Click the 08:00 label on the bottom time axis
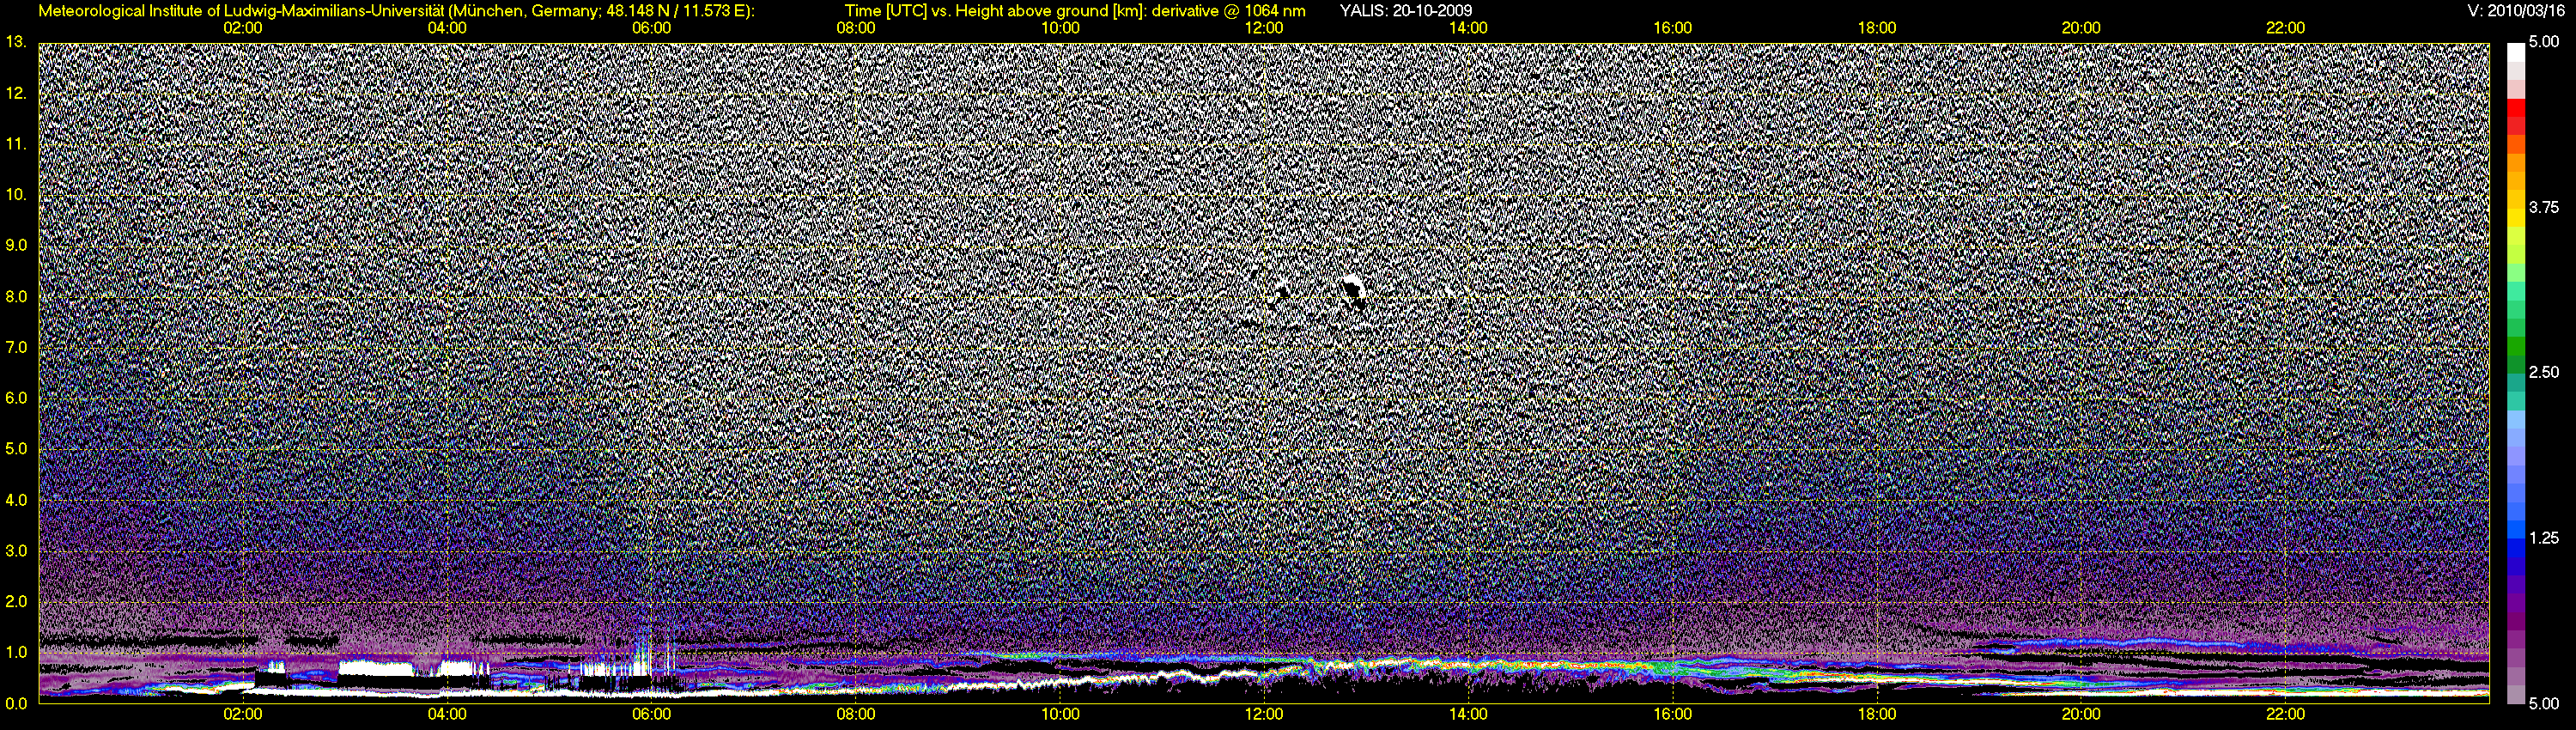This screenshot has width=2576, height=730. (856, 714)
